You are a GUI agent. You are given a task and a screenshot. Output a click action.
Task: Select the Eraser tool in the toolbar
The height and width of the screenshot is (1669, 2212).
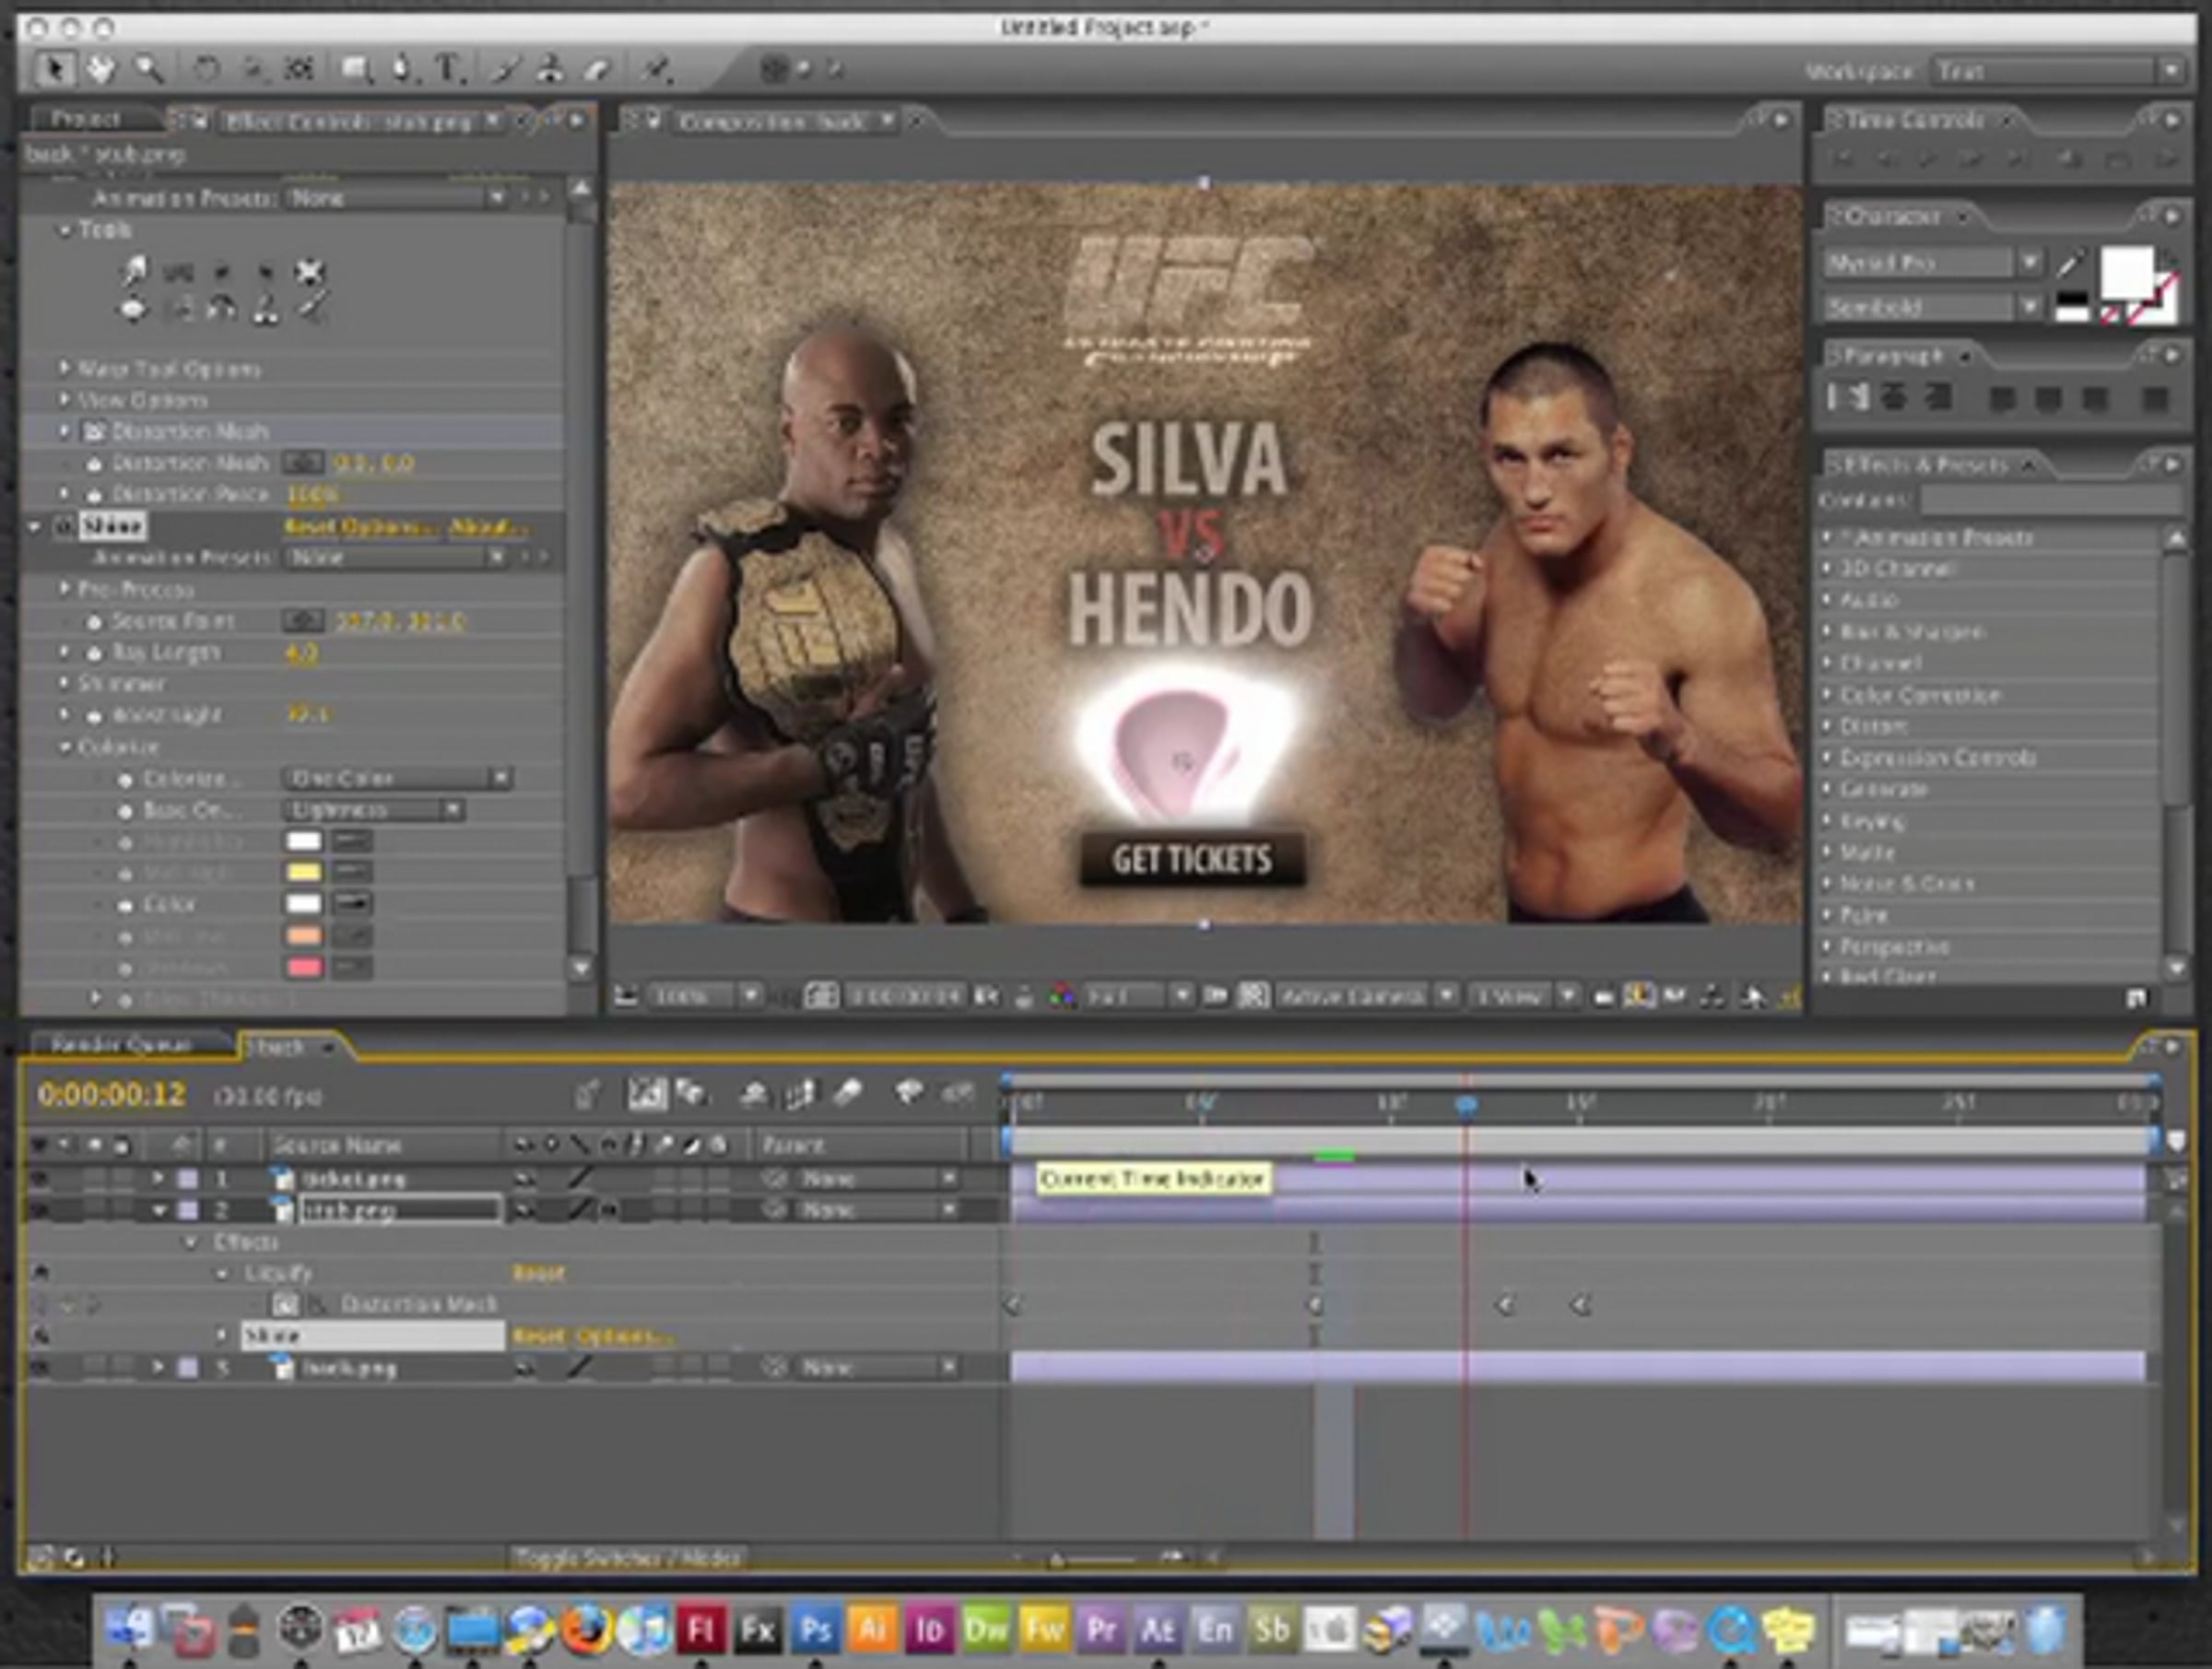598,69
